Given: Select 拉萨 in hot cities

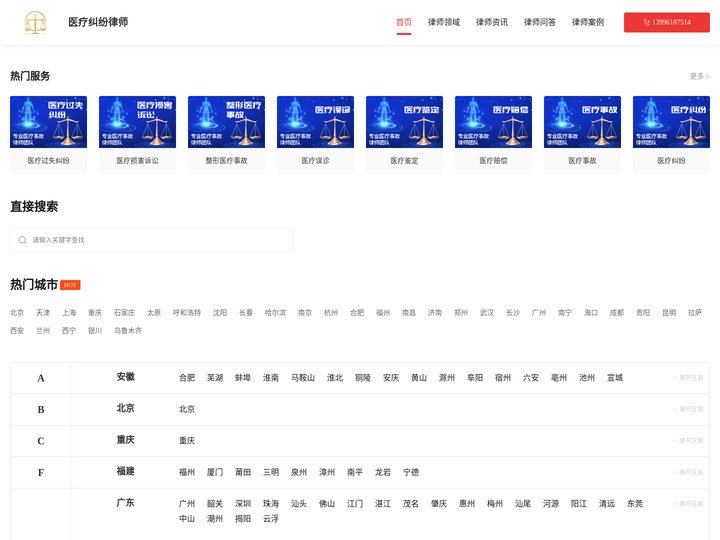Looking at the screenshot, I should coord(695,313).
